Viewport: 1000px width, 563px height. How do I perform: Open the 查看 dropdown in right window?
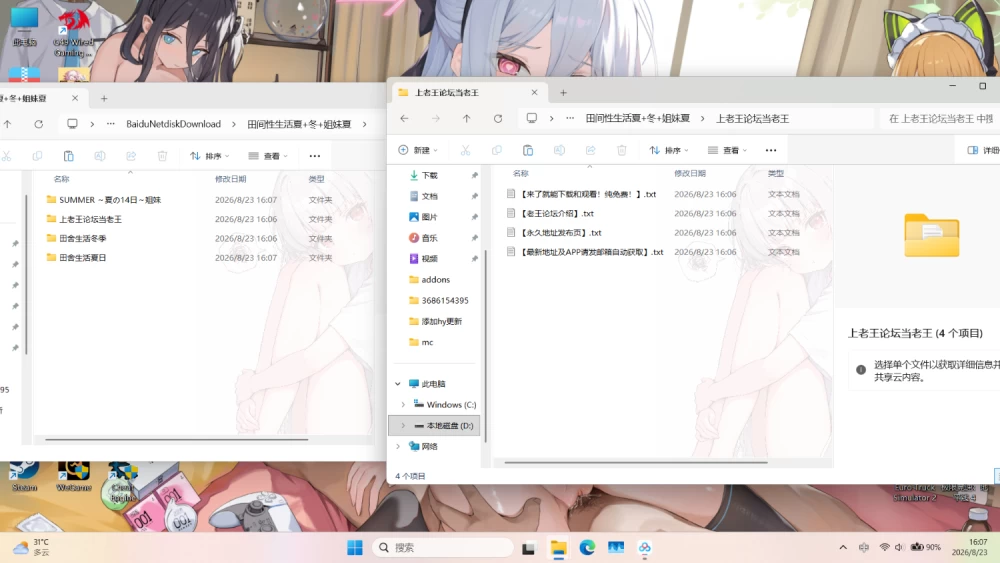727,150
